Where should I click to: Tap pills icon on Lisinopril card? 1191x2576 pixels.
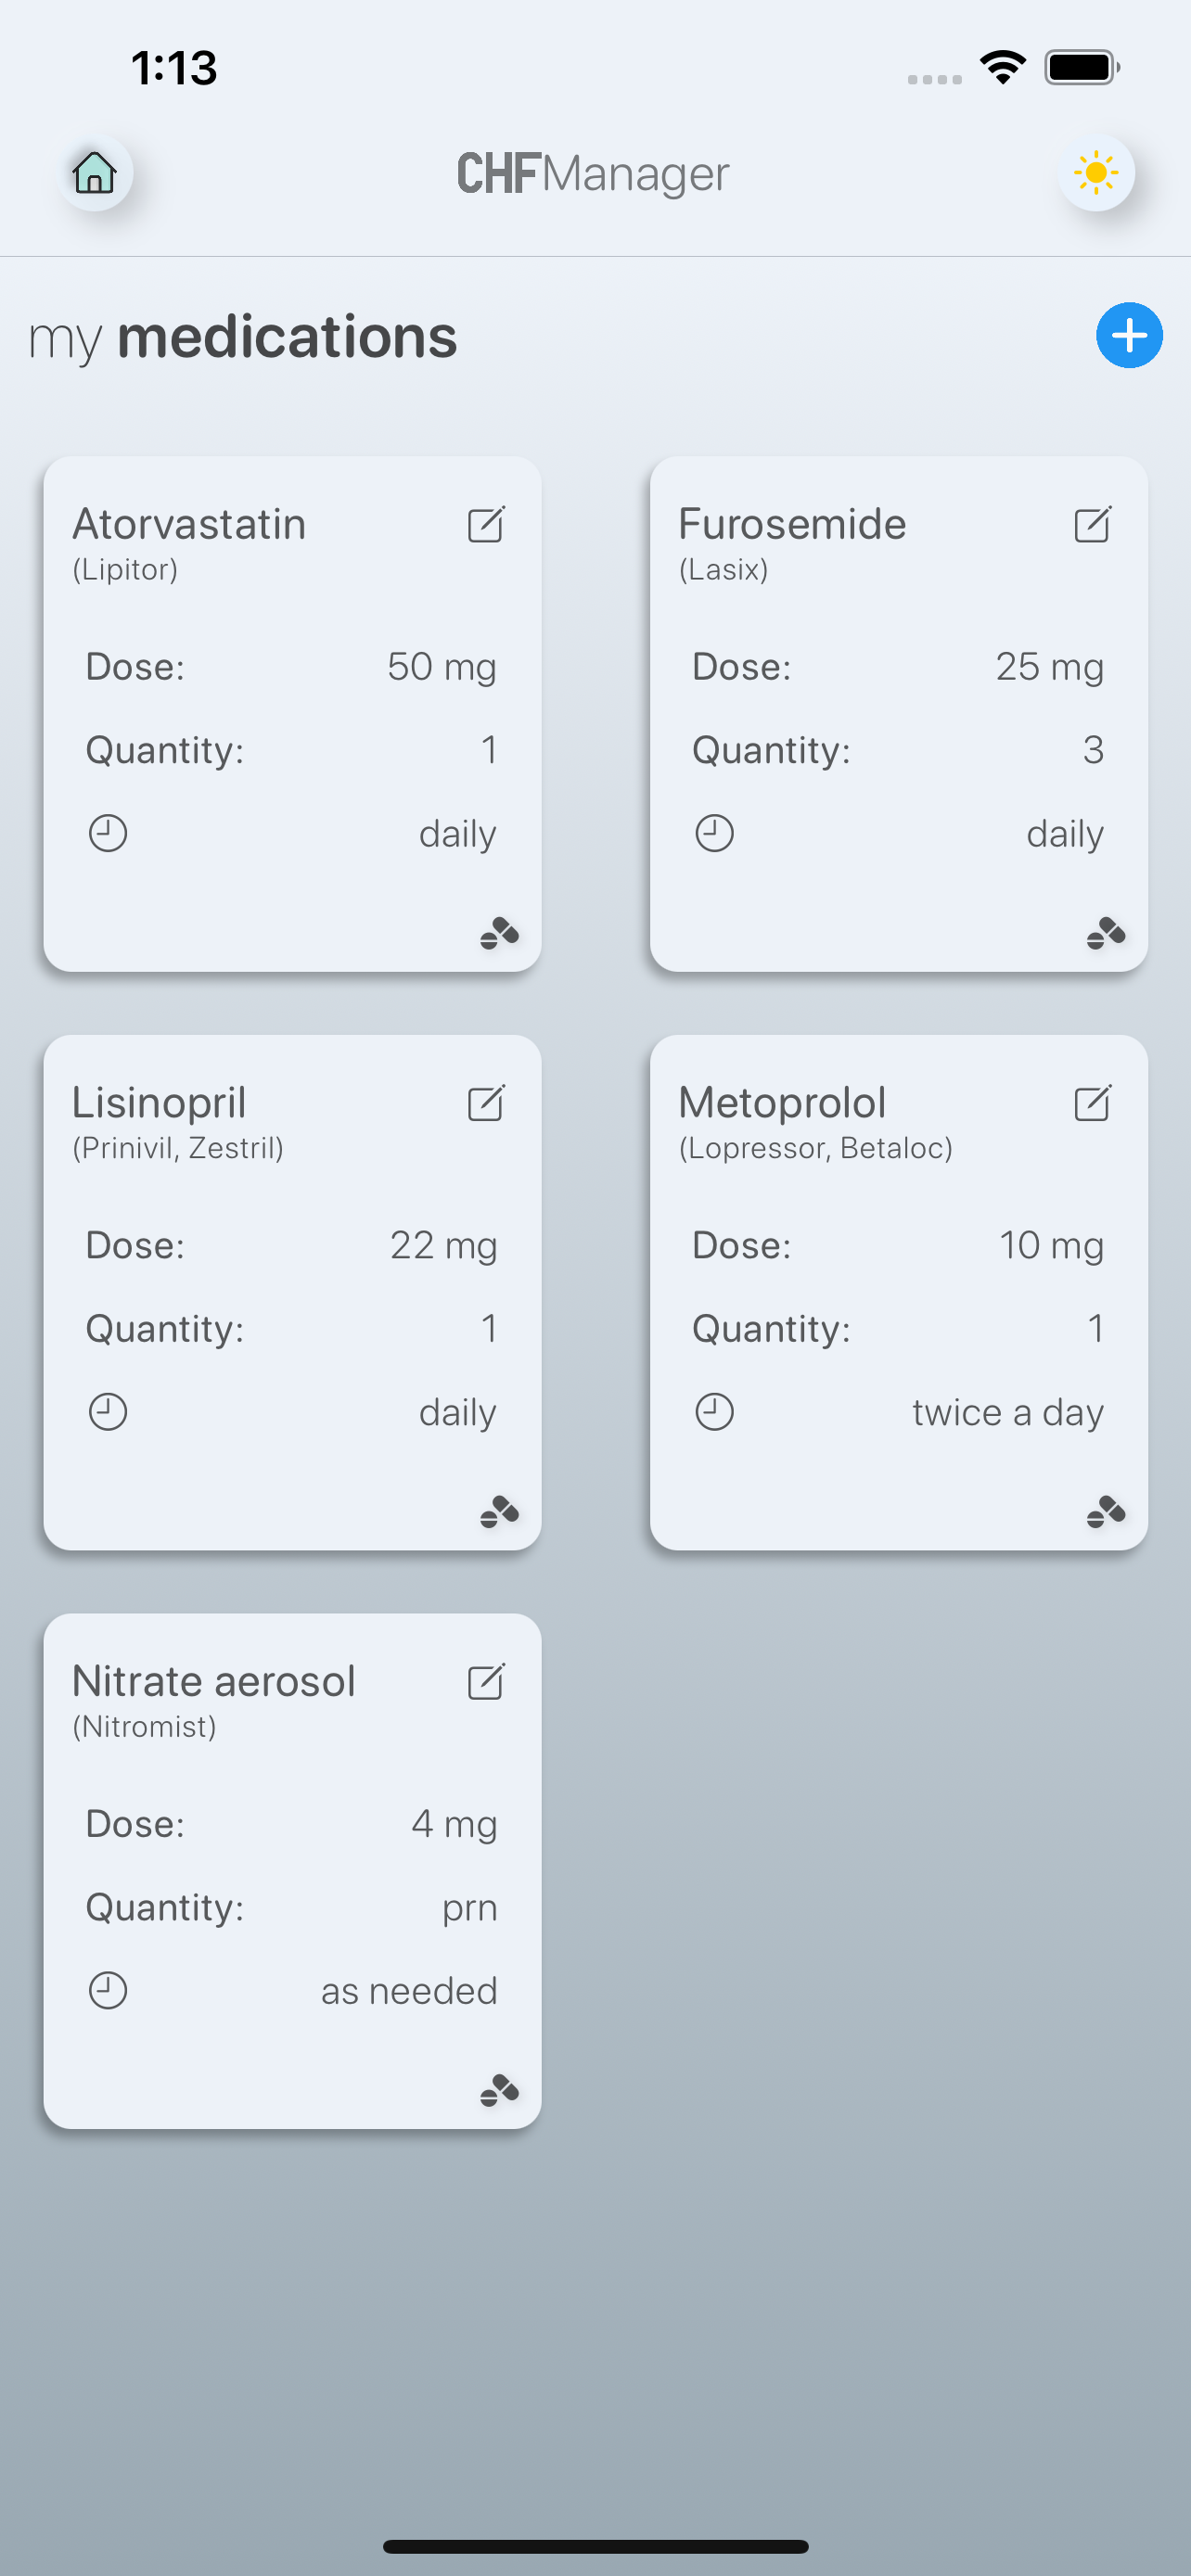499,1511
